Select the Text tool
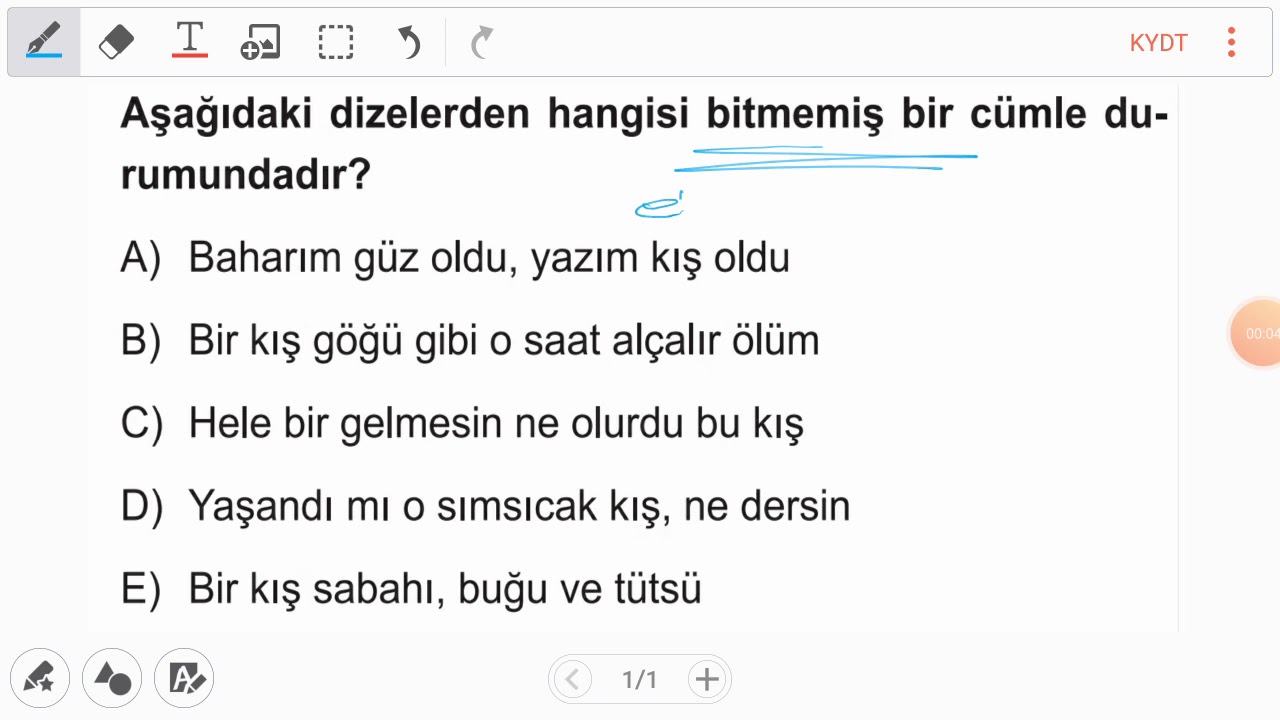 point(189,42)
